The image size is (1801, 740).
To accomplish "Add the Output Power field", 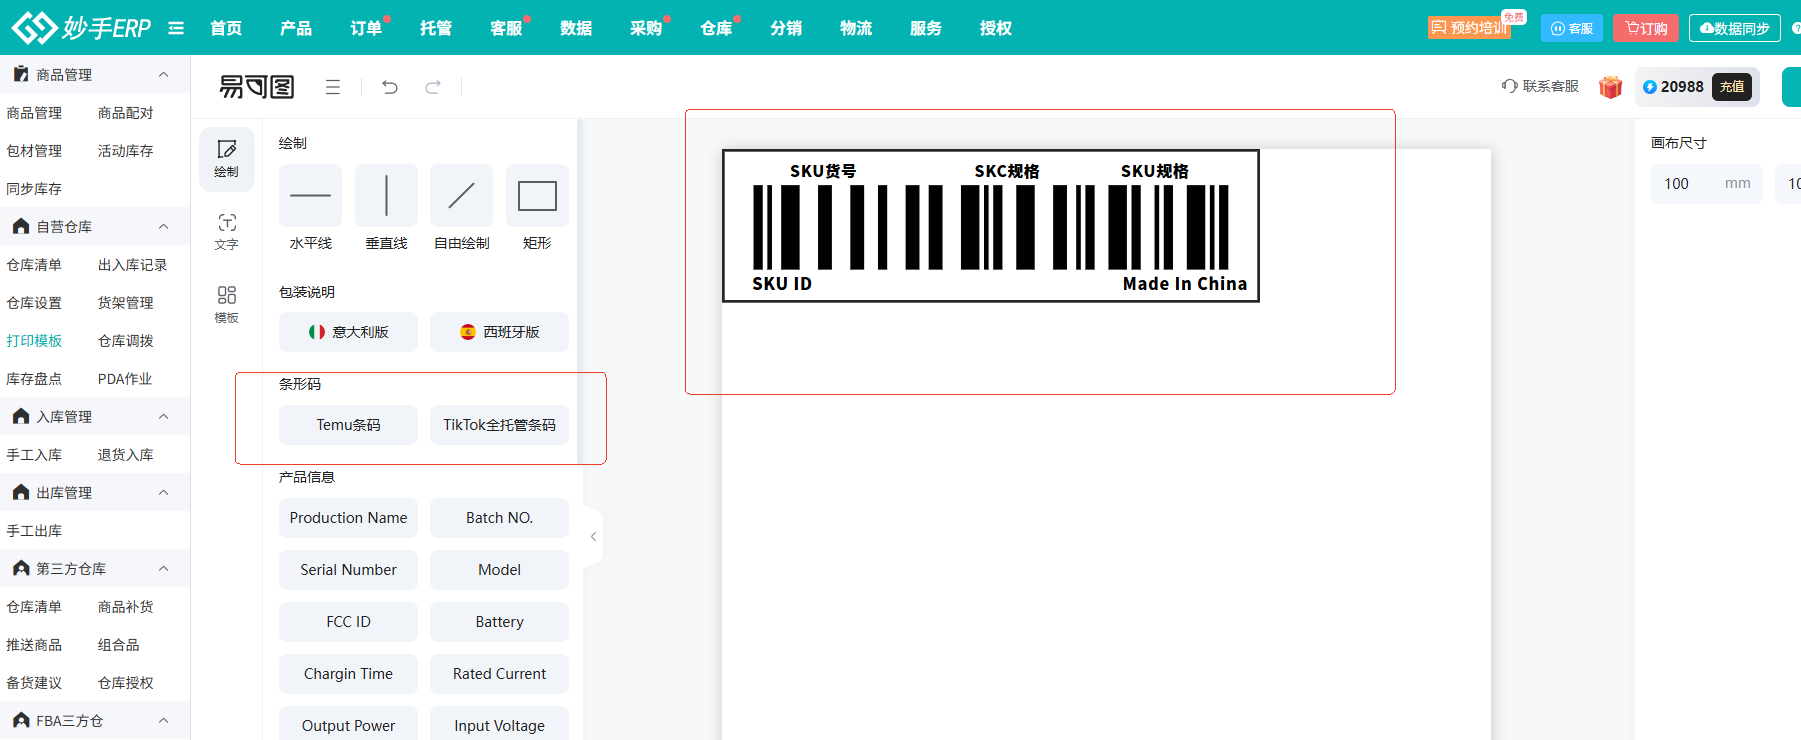I will tap(348, 724).
